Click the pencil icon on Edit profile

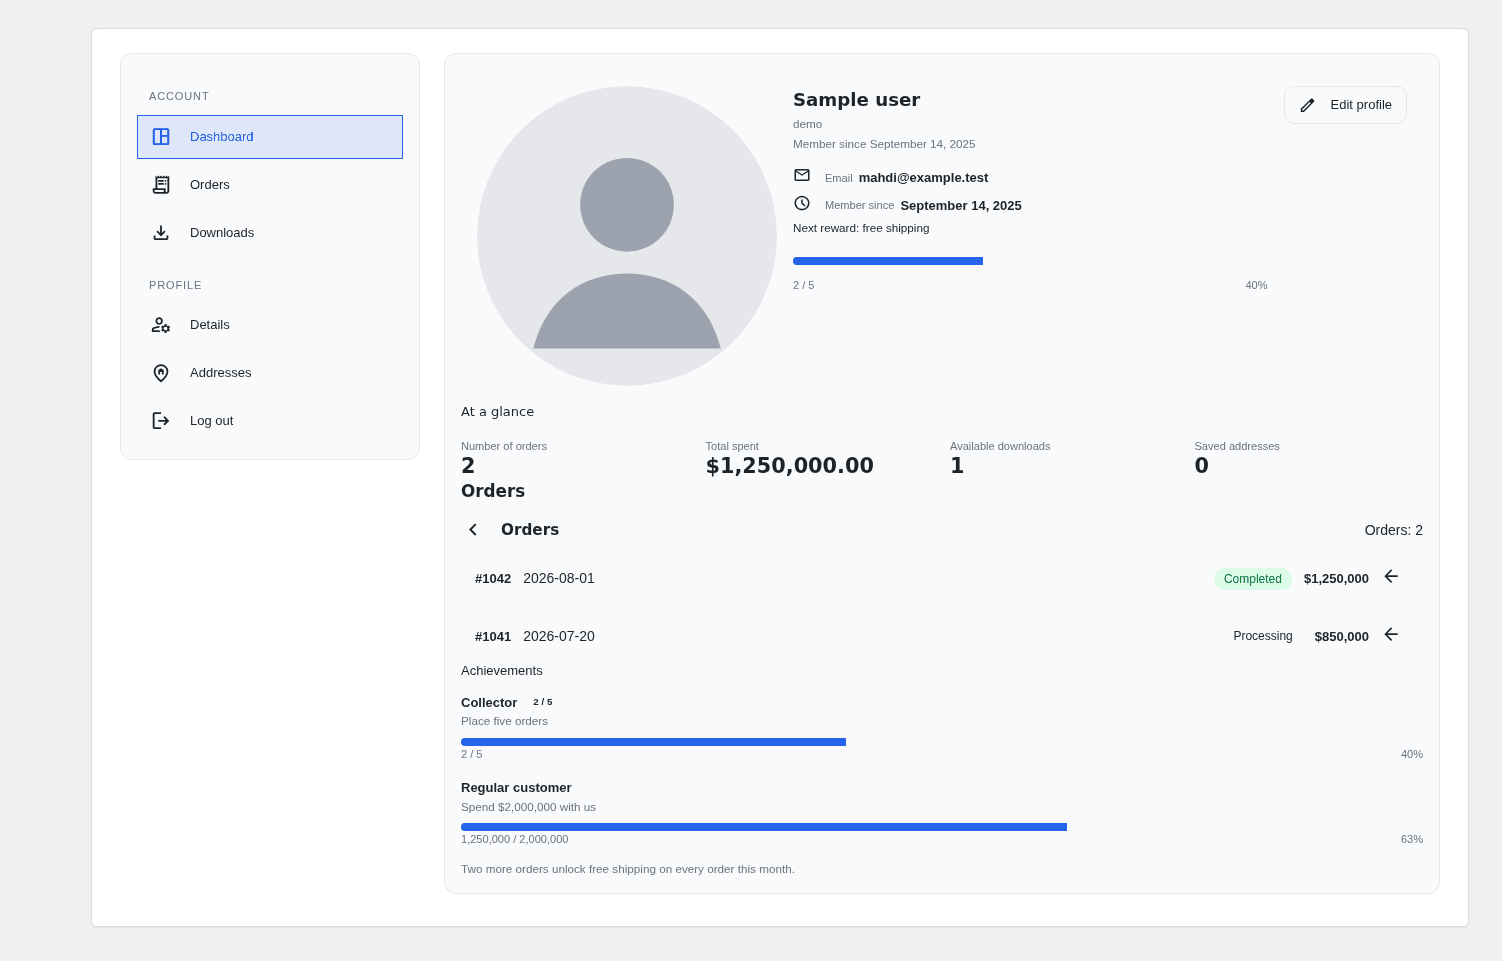point(1307,105)
